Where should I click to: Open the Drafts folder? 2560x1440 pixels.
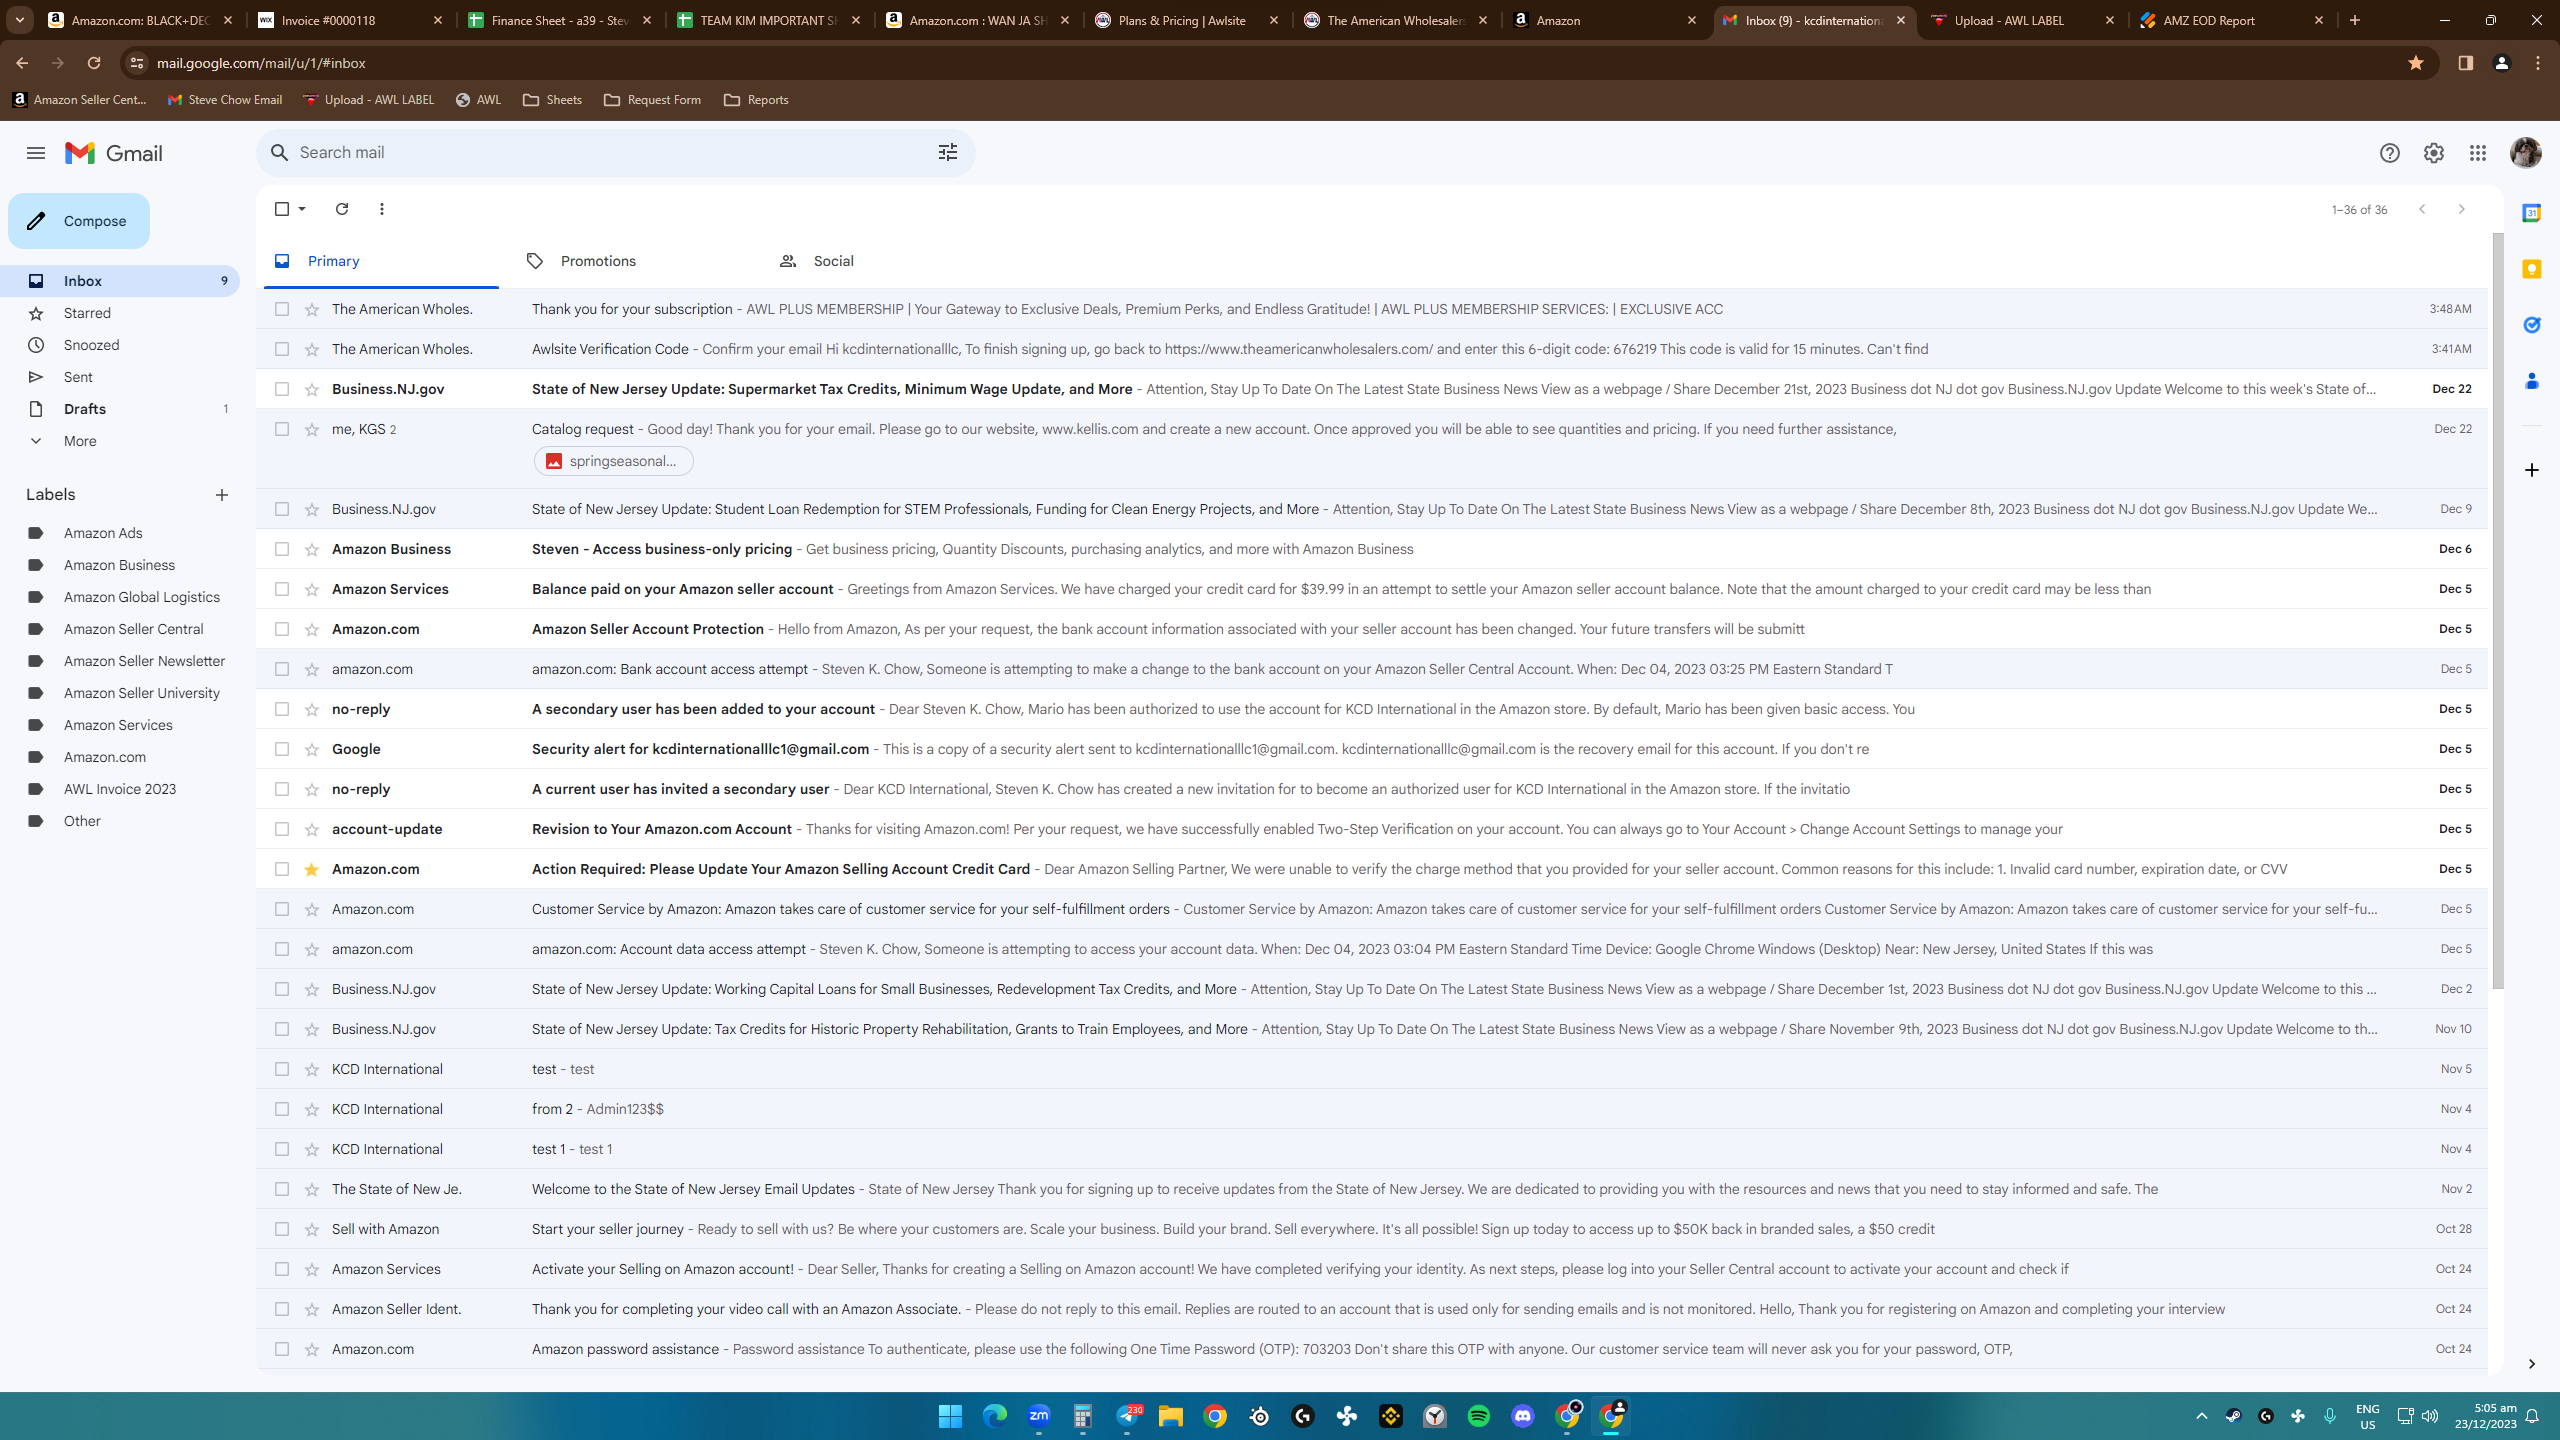coord(120,409)
